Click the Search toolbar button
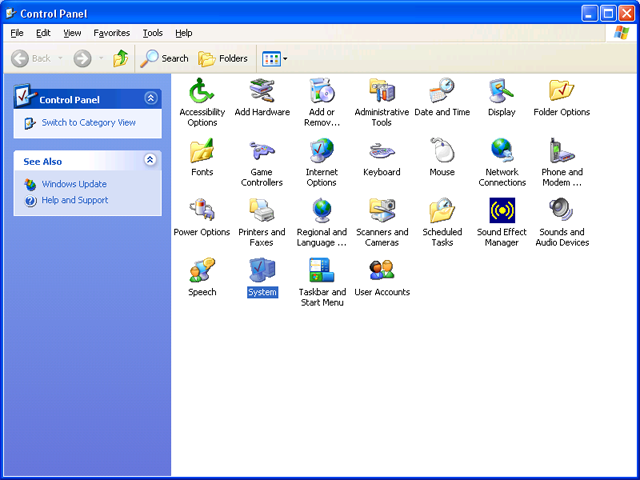This screenshot has width=640, height=480. (x=165, y=59)
